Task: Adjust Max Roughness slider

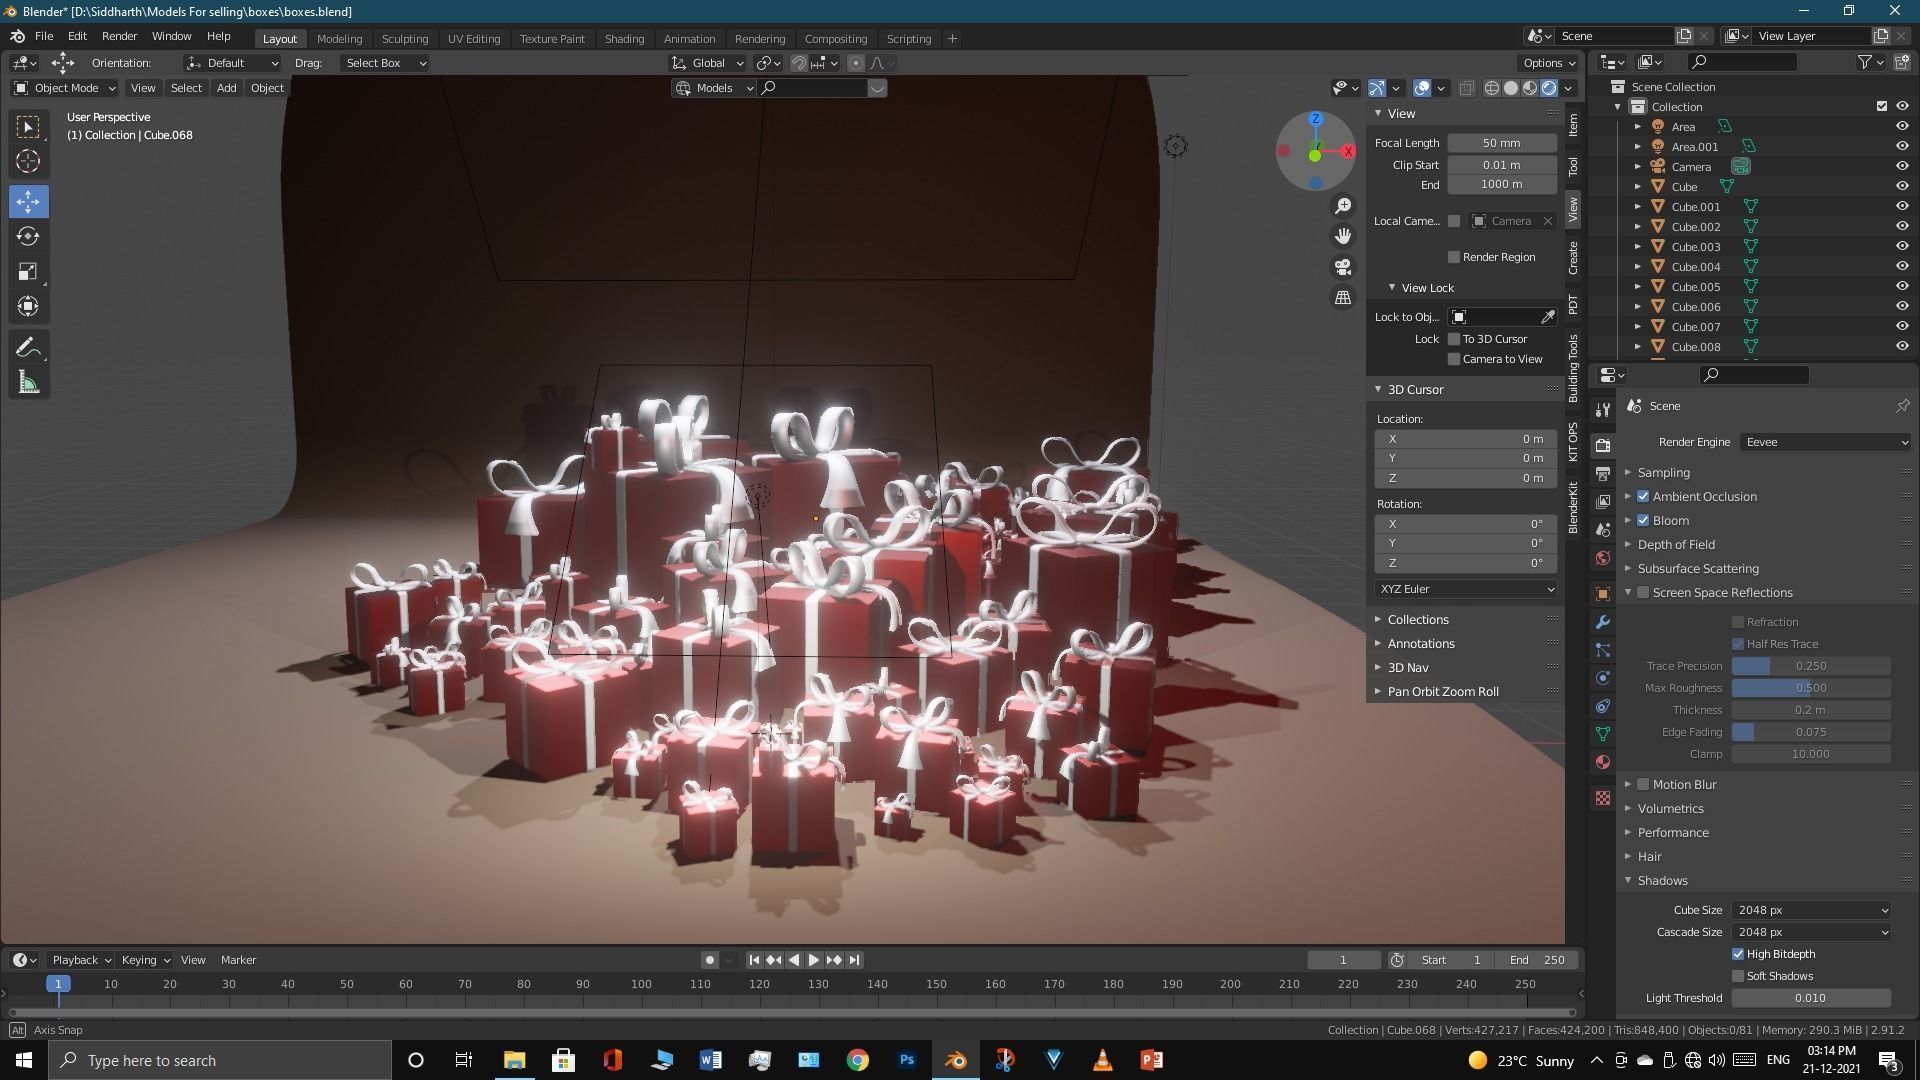Action: pyautogui.click(x=1811, y=688)
